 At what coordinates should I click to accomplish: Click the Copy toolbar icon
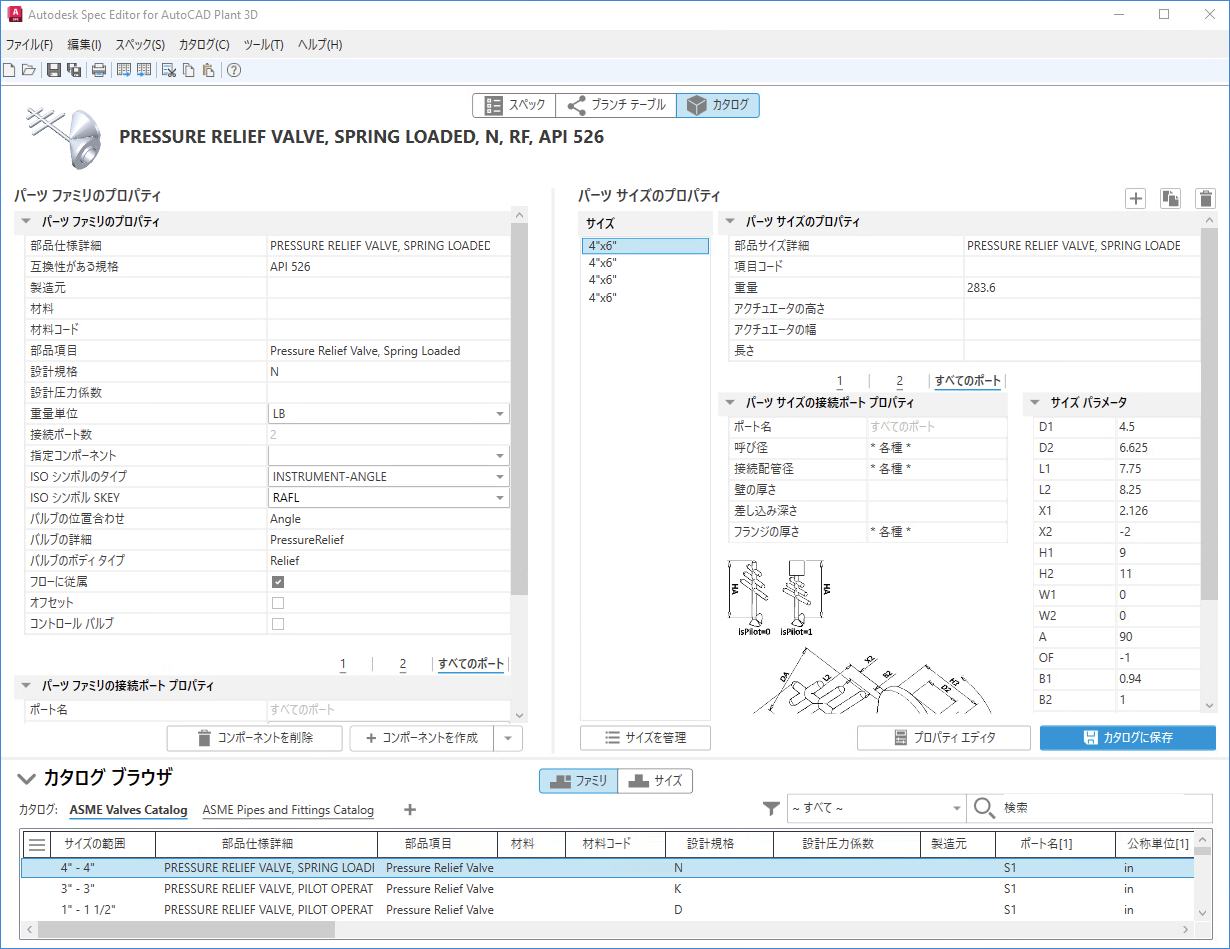[x=188, y=70]
